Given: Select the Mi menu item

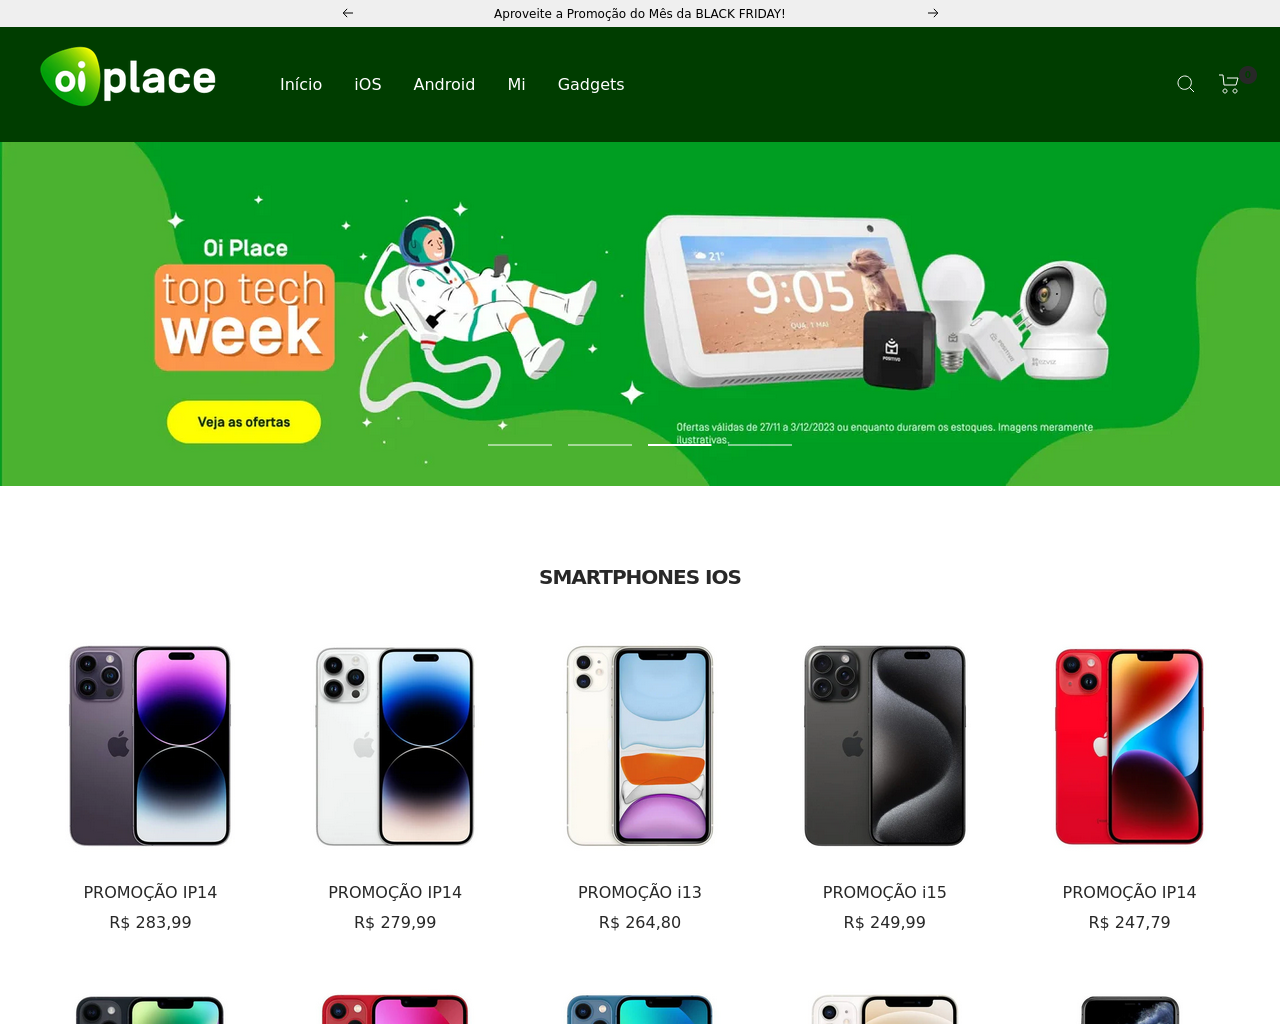Looking at the screenshot, I should click(x=516, y=84).
